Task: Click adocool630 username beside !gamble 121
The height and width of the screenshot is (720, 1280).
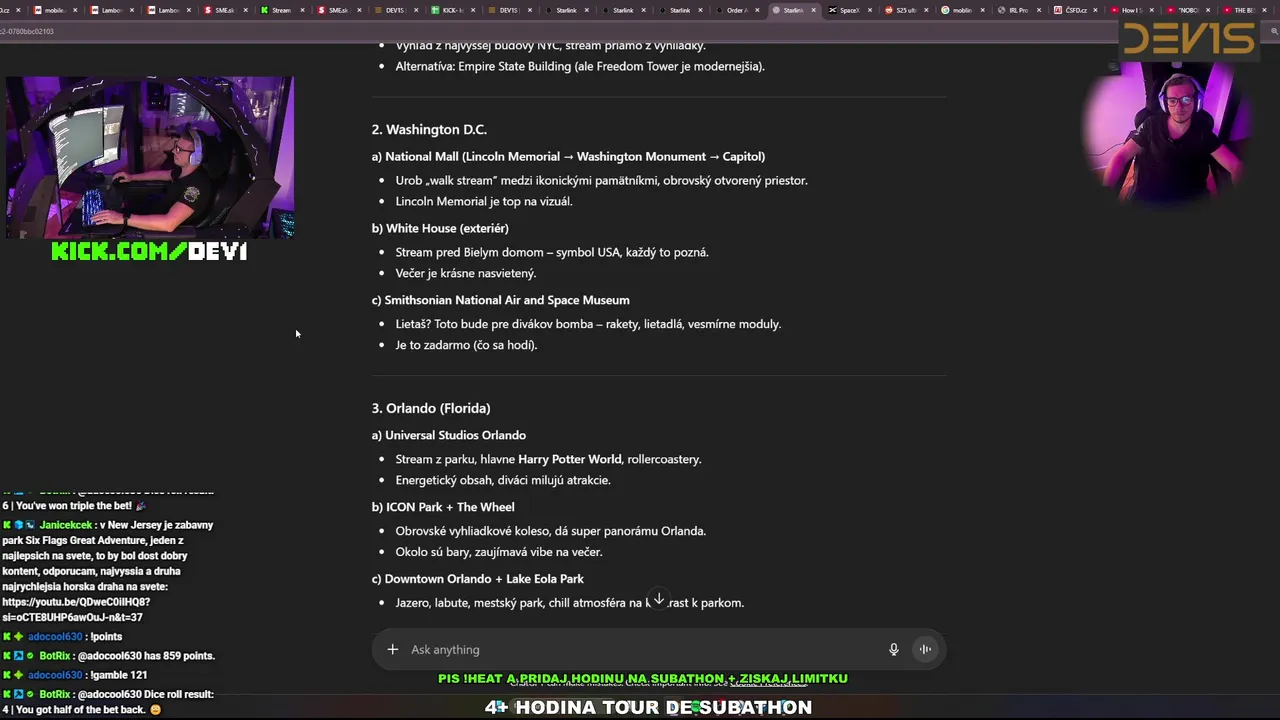Action: (55, 675)
